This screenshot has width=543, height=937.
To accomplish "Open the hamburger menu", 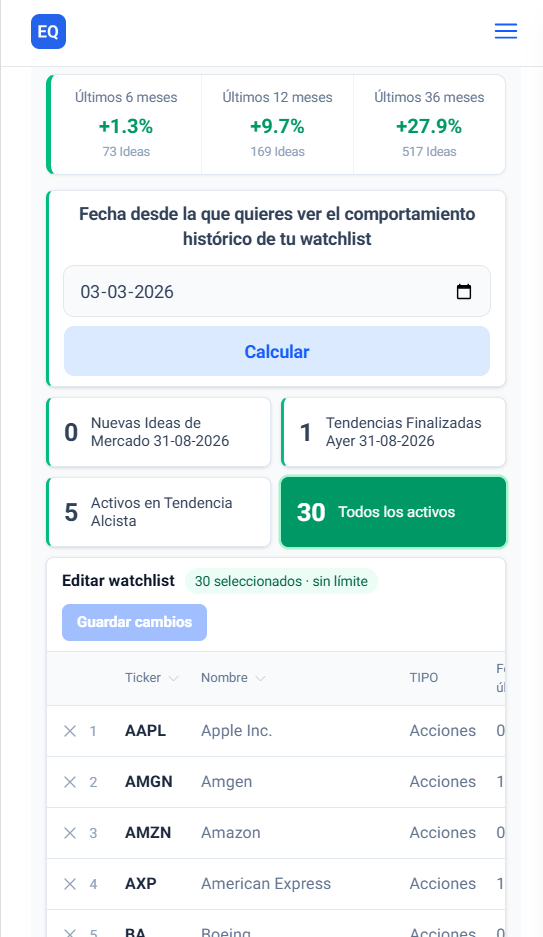I will coord(505,31).
